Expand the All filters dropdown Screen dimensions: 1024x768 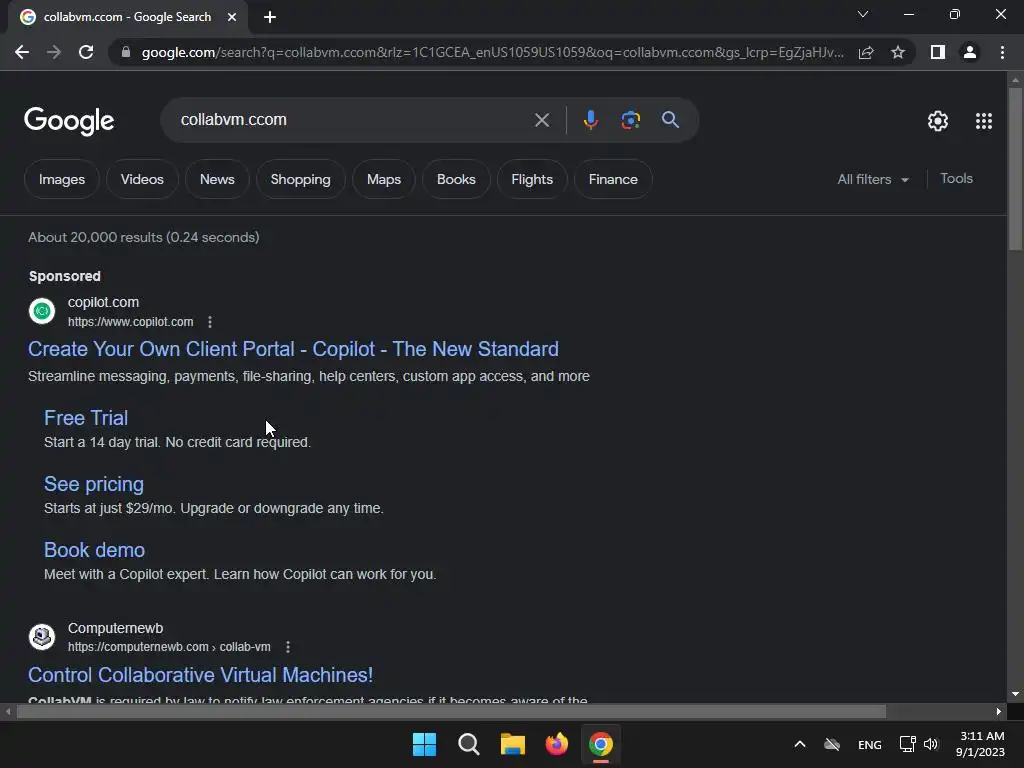(873, 179)
